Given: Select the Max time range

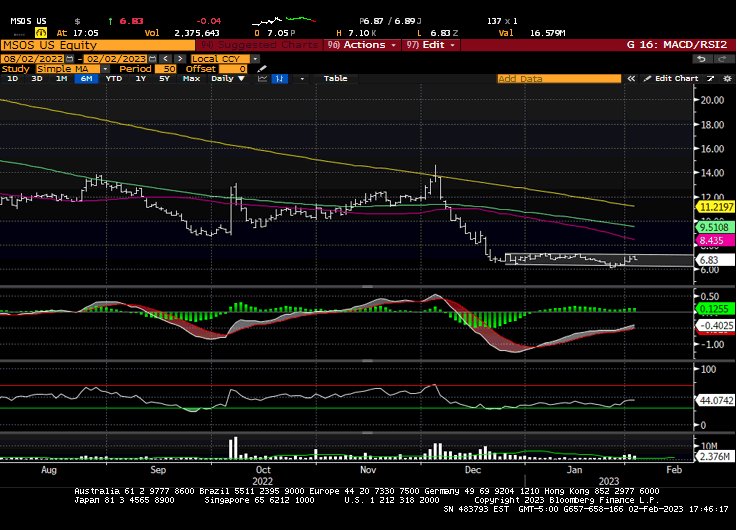Looking at the screenshot, I should coord(191,78).
